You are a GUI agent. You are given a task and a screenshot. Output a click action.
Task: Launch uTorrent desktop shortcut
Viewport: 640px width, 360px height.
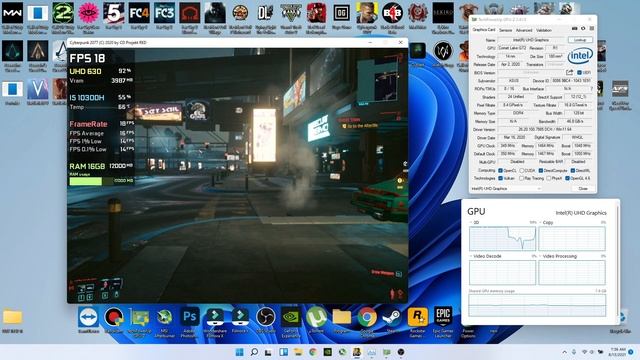(316, 318)
